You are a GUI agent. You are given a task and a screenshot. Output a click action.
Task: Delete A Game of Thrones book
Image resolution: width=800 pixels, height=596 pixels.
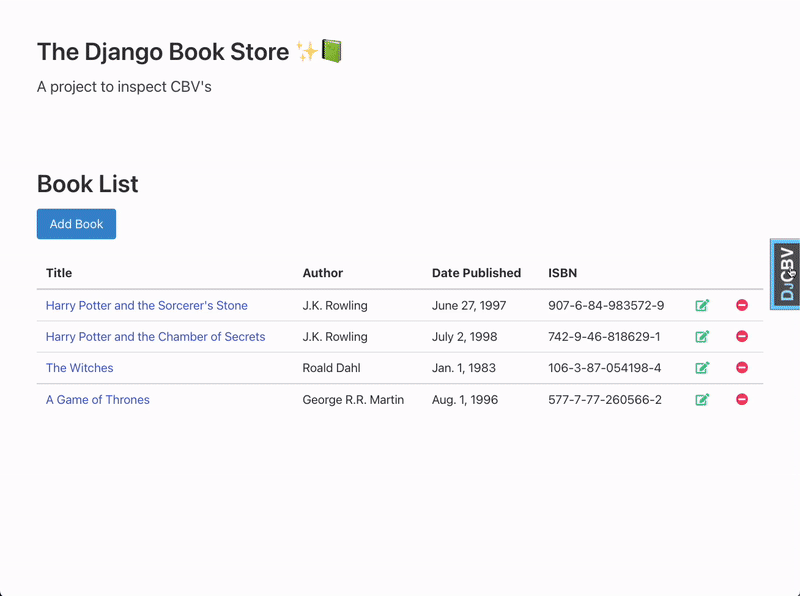742,399
